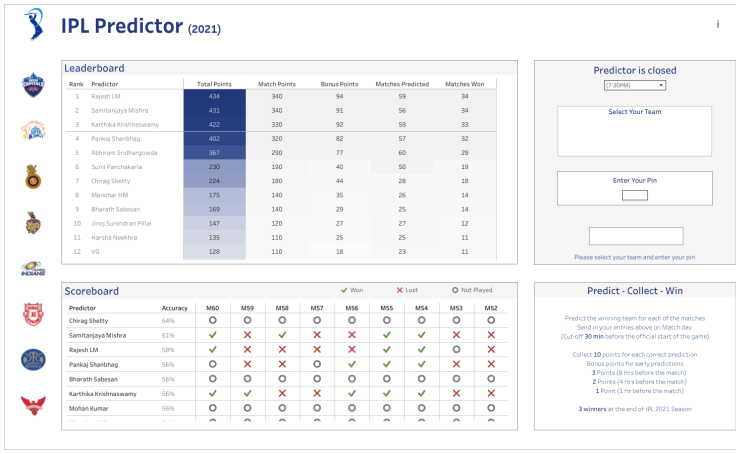The width and height of the screenshot is (736, 454).
Task: Click the Lost legend cross
Action: [399, 290]
